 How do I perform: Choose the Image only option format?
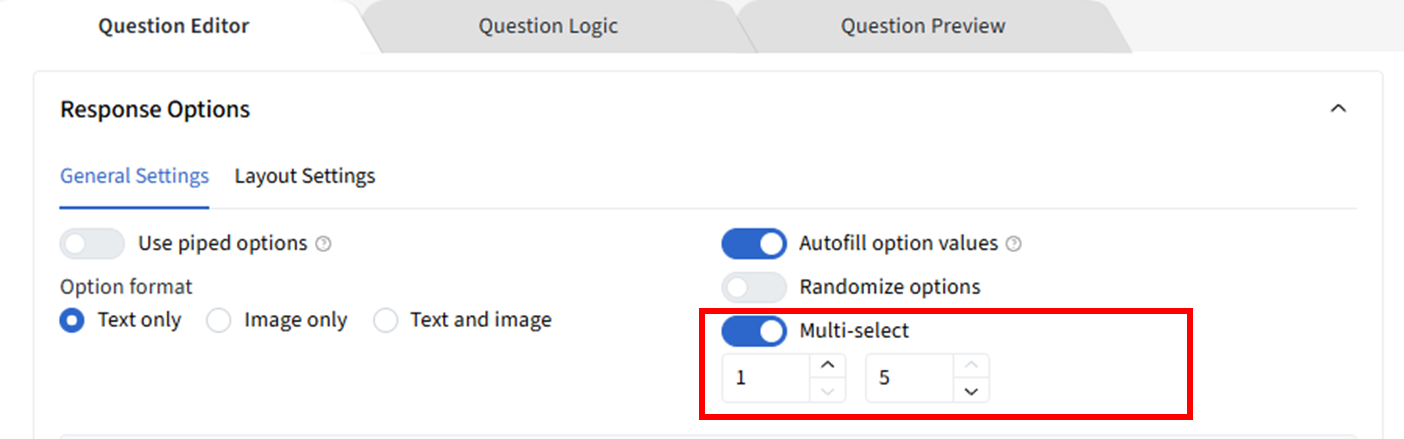click(x=218, y=320)
